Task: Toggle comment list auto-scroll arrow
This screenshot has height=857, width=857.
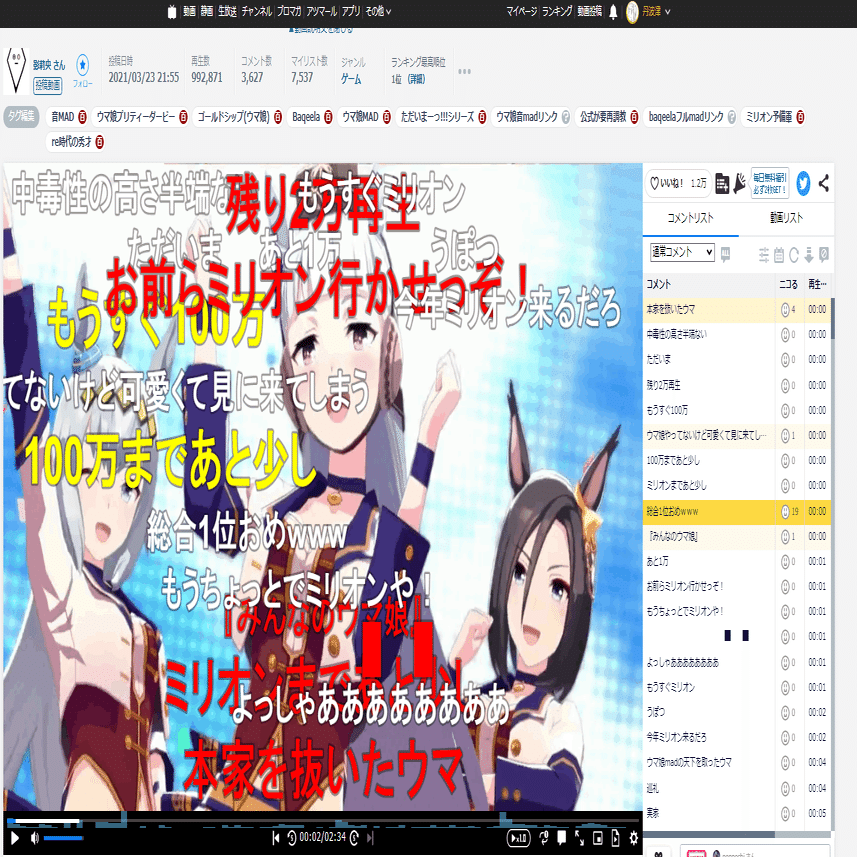Action: coord(809,255)
